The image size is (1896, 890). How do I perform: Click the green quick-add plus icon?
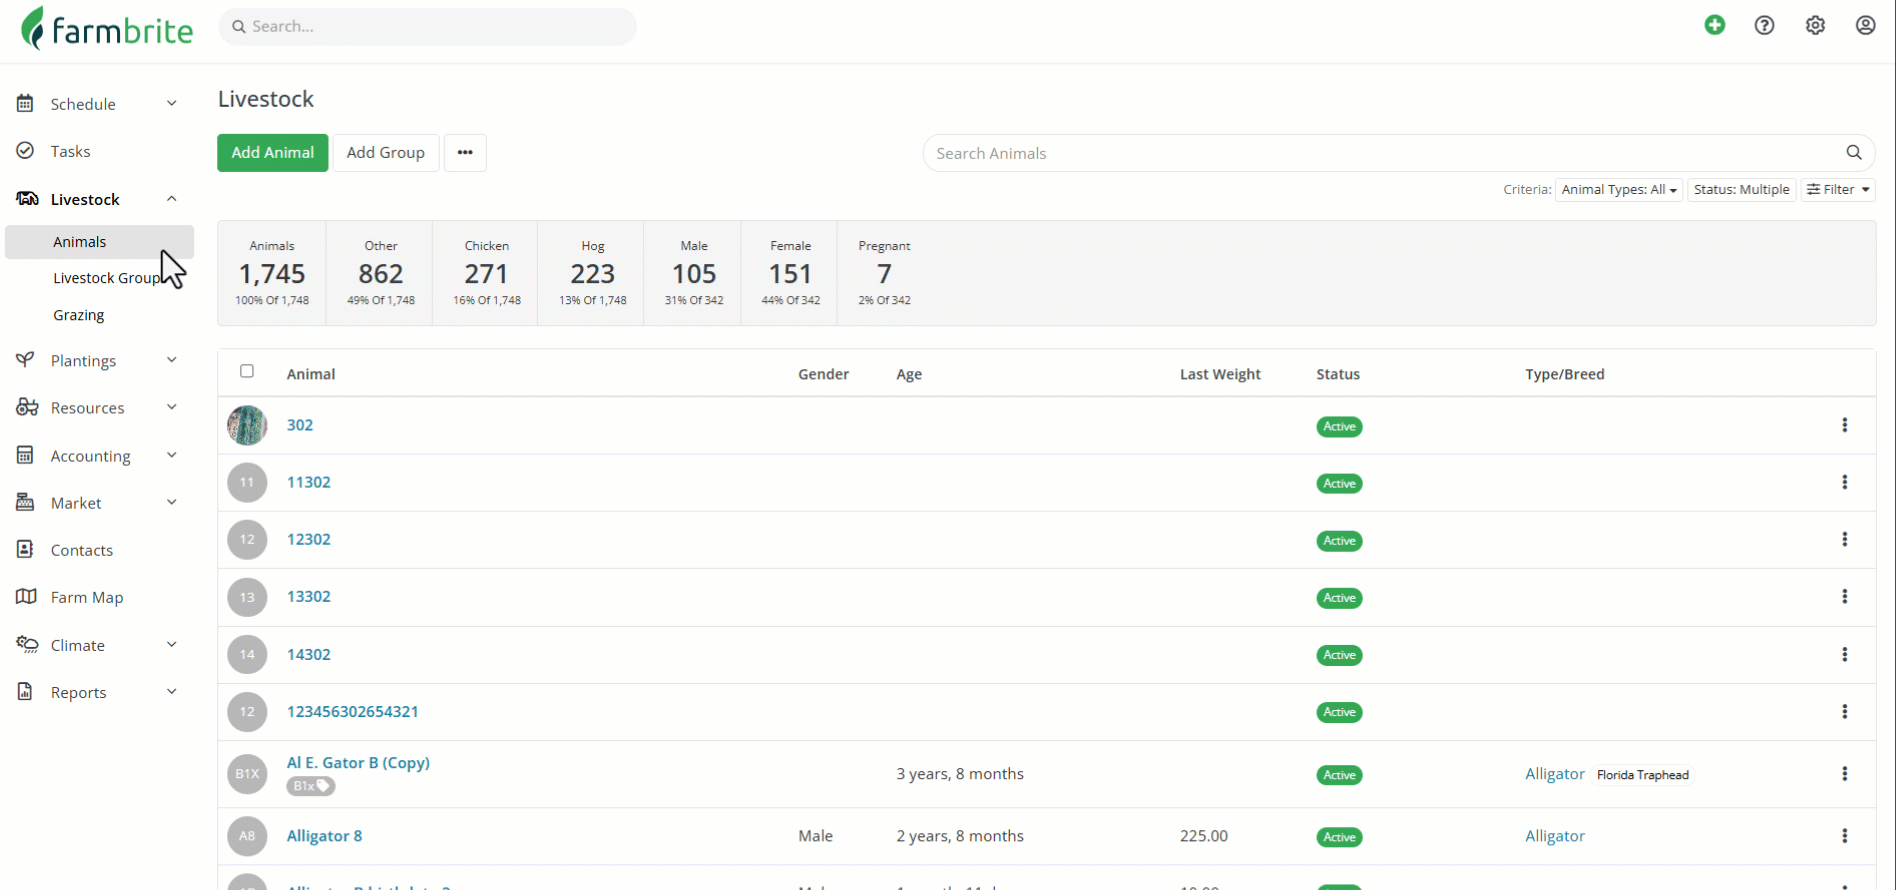click(1715, 25)
